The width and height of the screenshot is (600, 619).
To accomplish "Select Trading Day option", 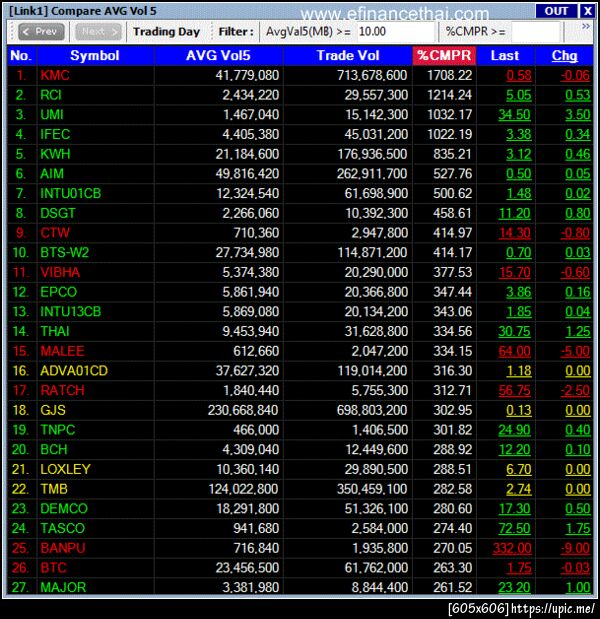I will (x=167, y=32).
